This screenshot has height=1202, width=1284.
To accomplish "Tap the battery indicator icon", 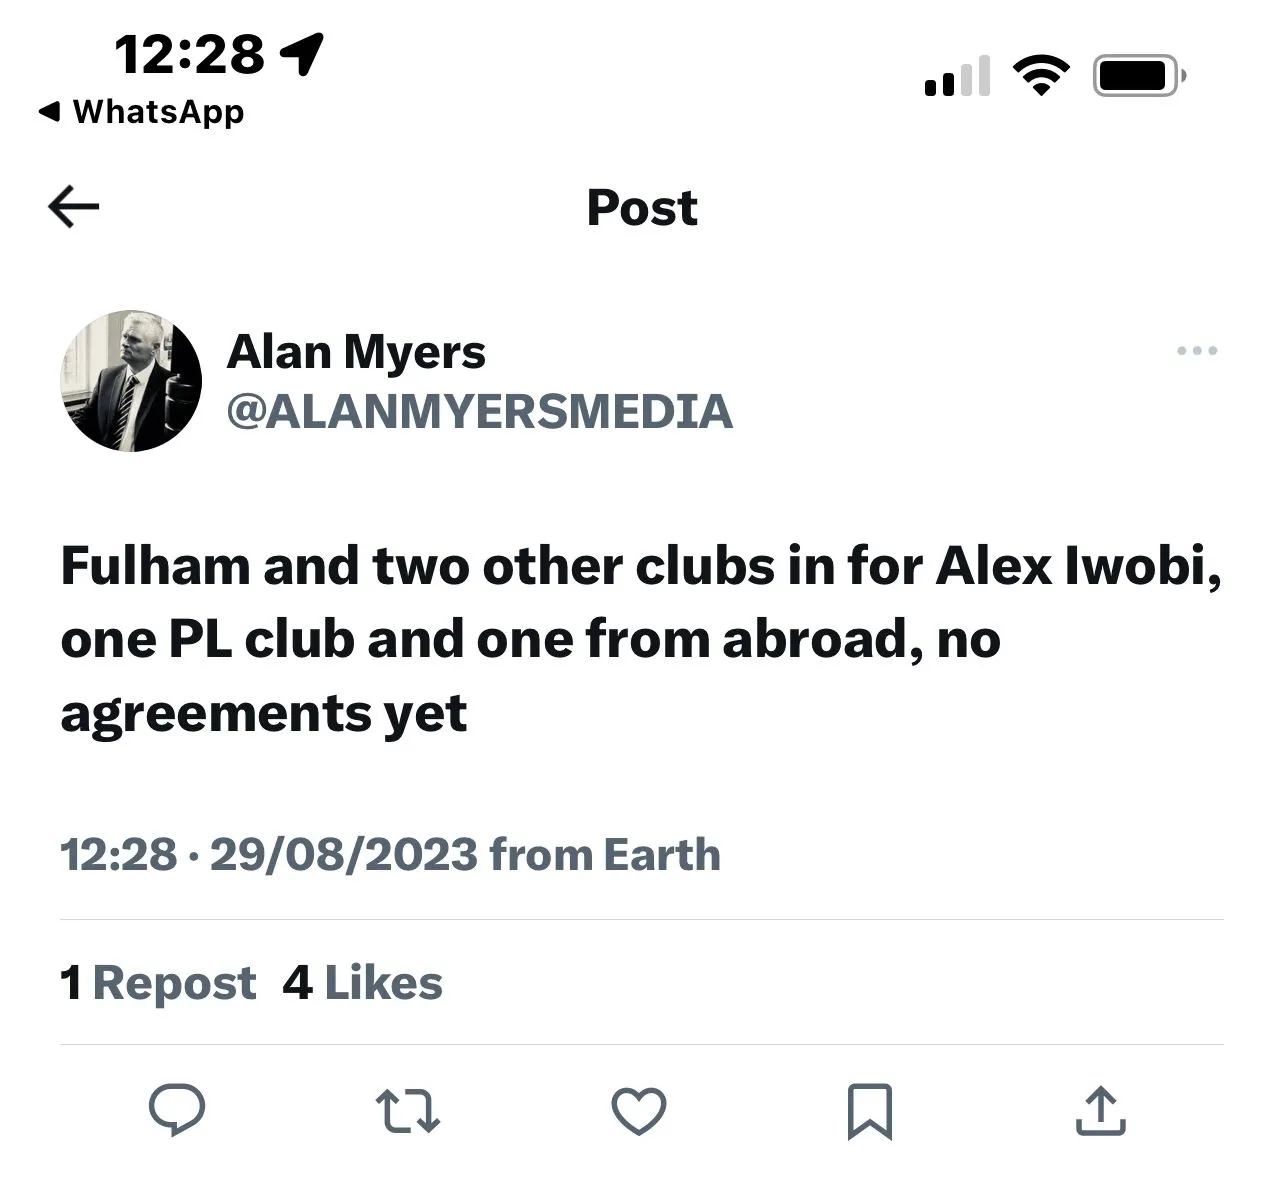I will point(1139,76).
